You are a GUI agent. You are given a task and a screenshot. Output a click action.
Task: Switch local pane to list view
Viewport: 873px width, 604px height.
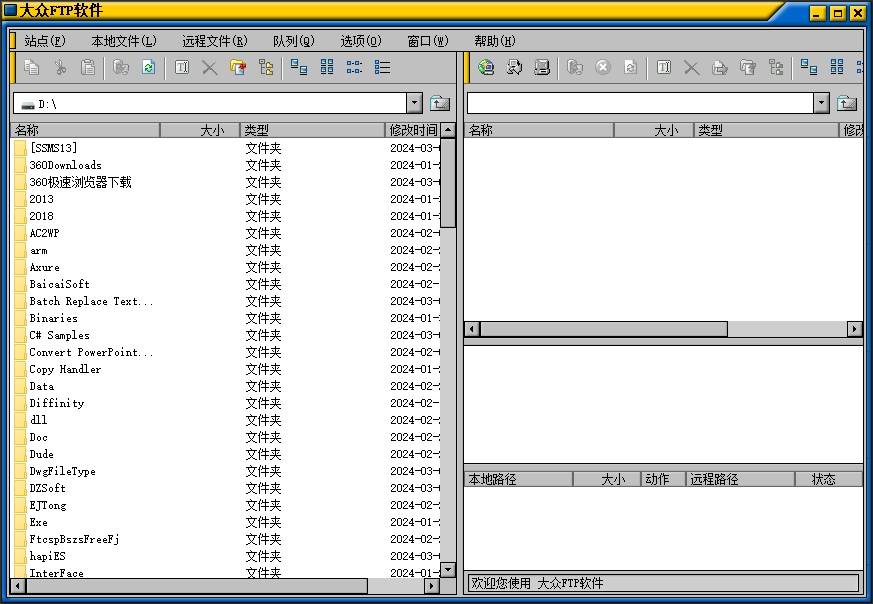(x=354, y=68)
